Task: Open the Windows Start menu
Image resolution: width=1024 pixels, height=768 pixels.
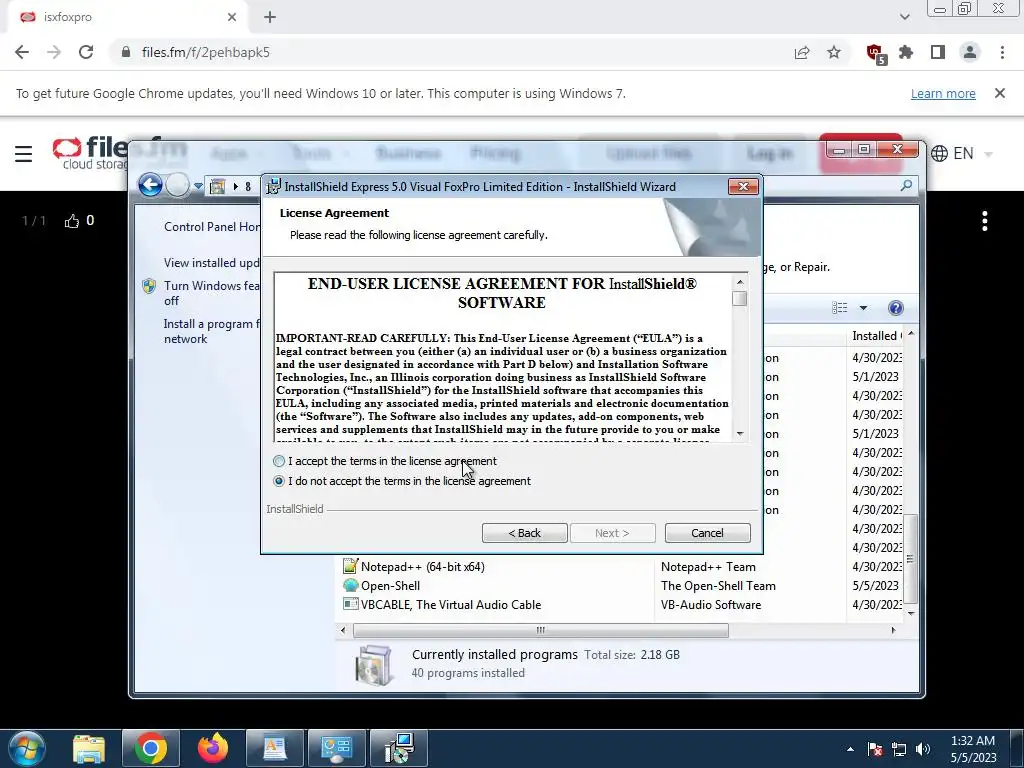Action: point(26,748)
